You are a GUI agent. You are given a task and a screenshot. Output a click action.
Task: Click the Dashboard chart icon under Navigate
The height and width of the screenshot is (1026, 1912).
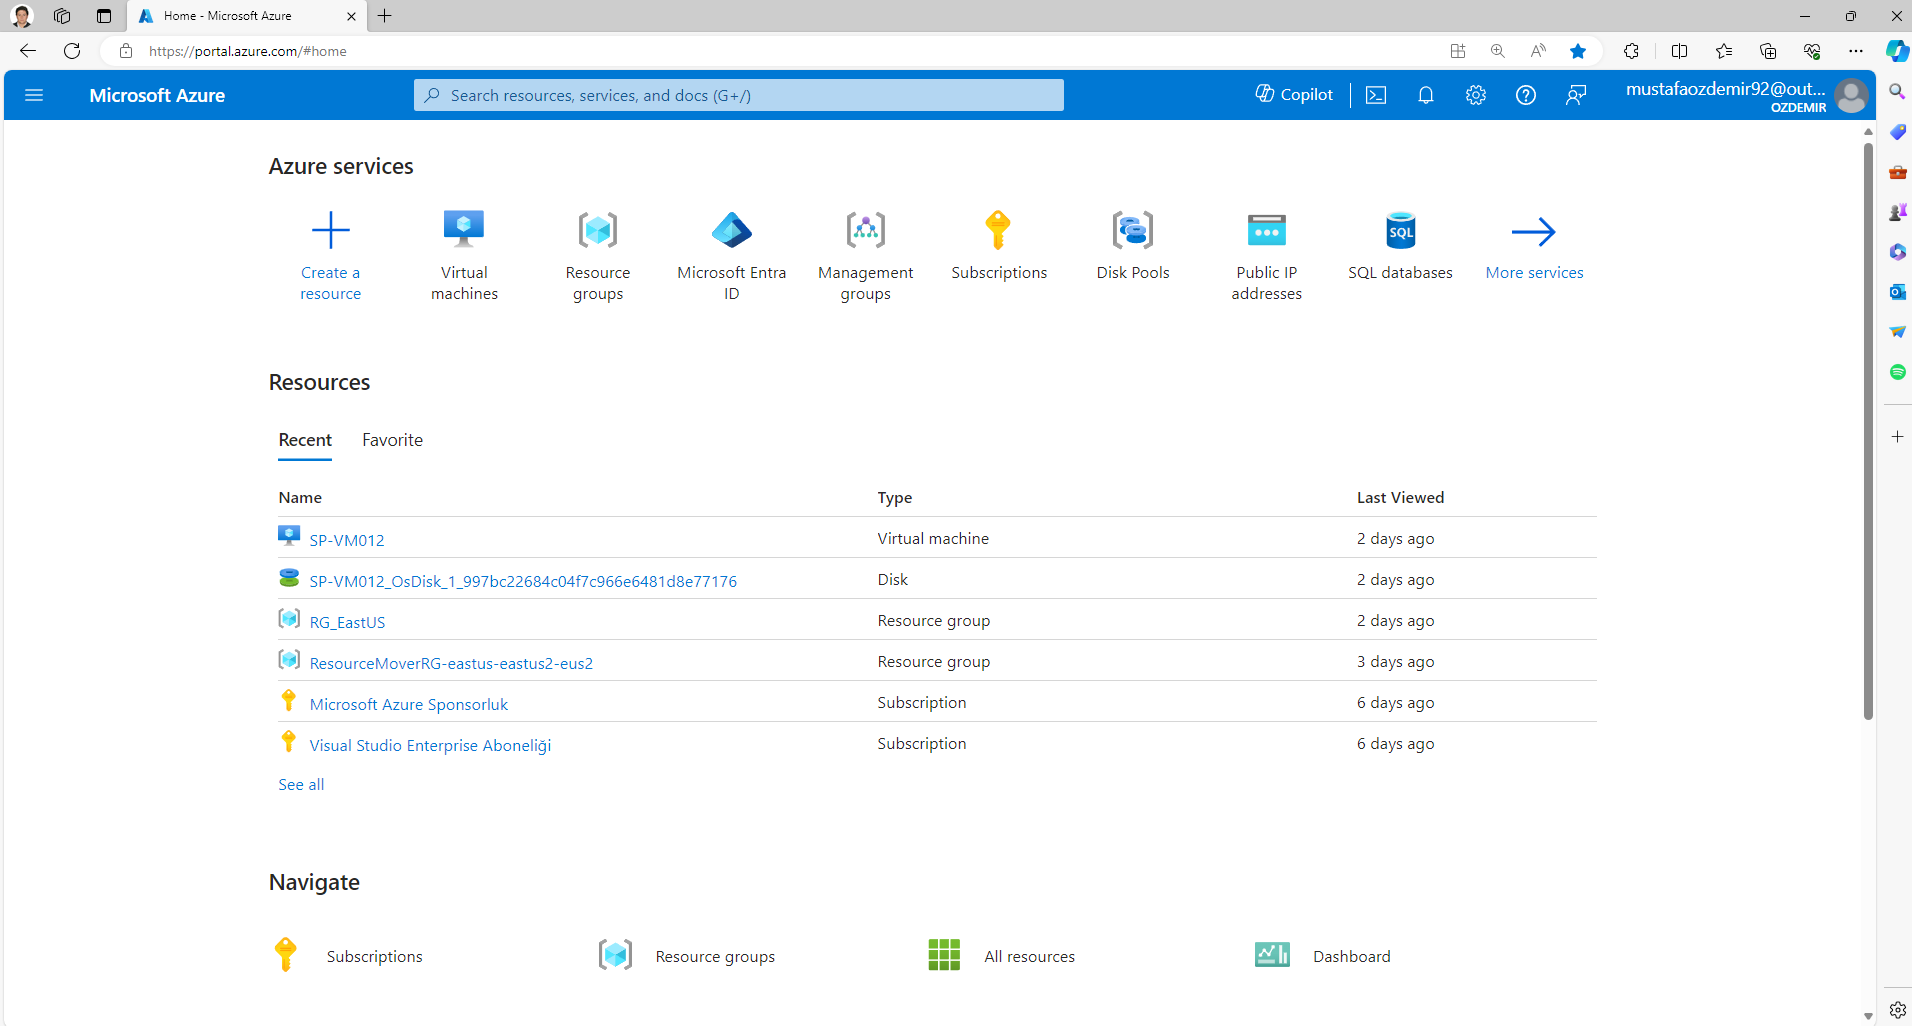[1272, 955]
